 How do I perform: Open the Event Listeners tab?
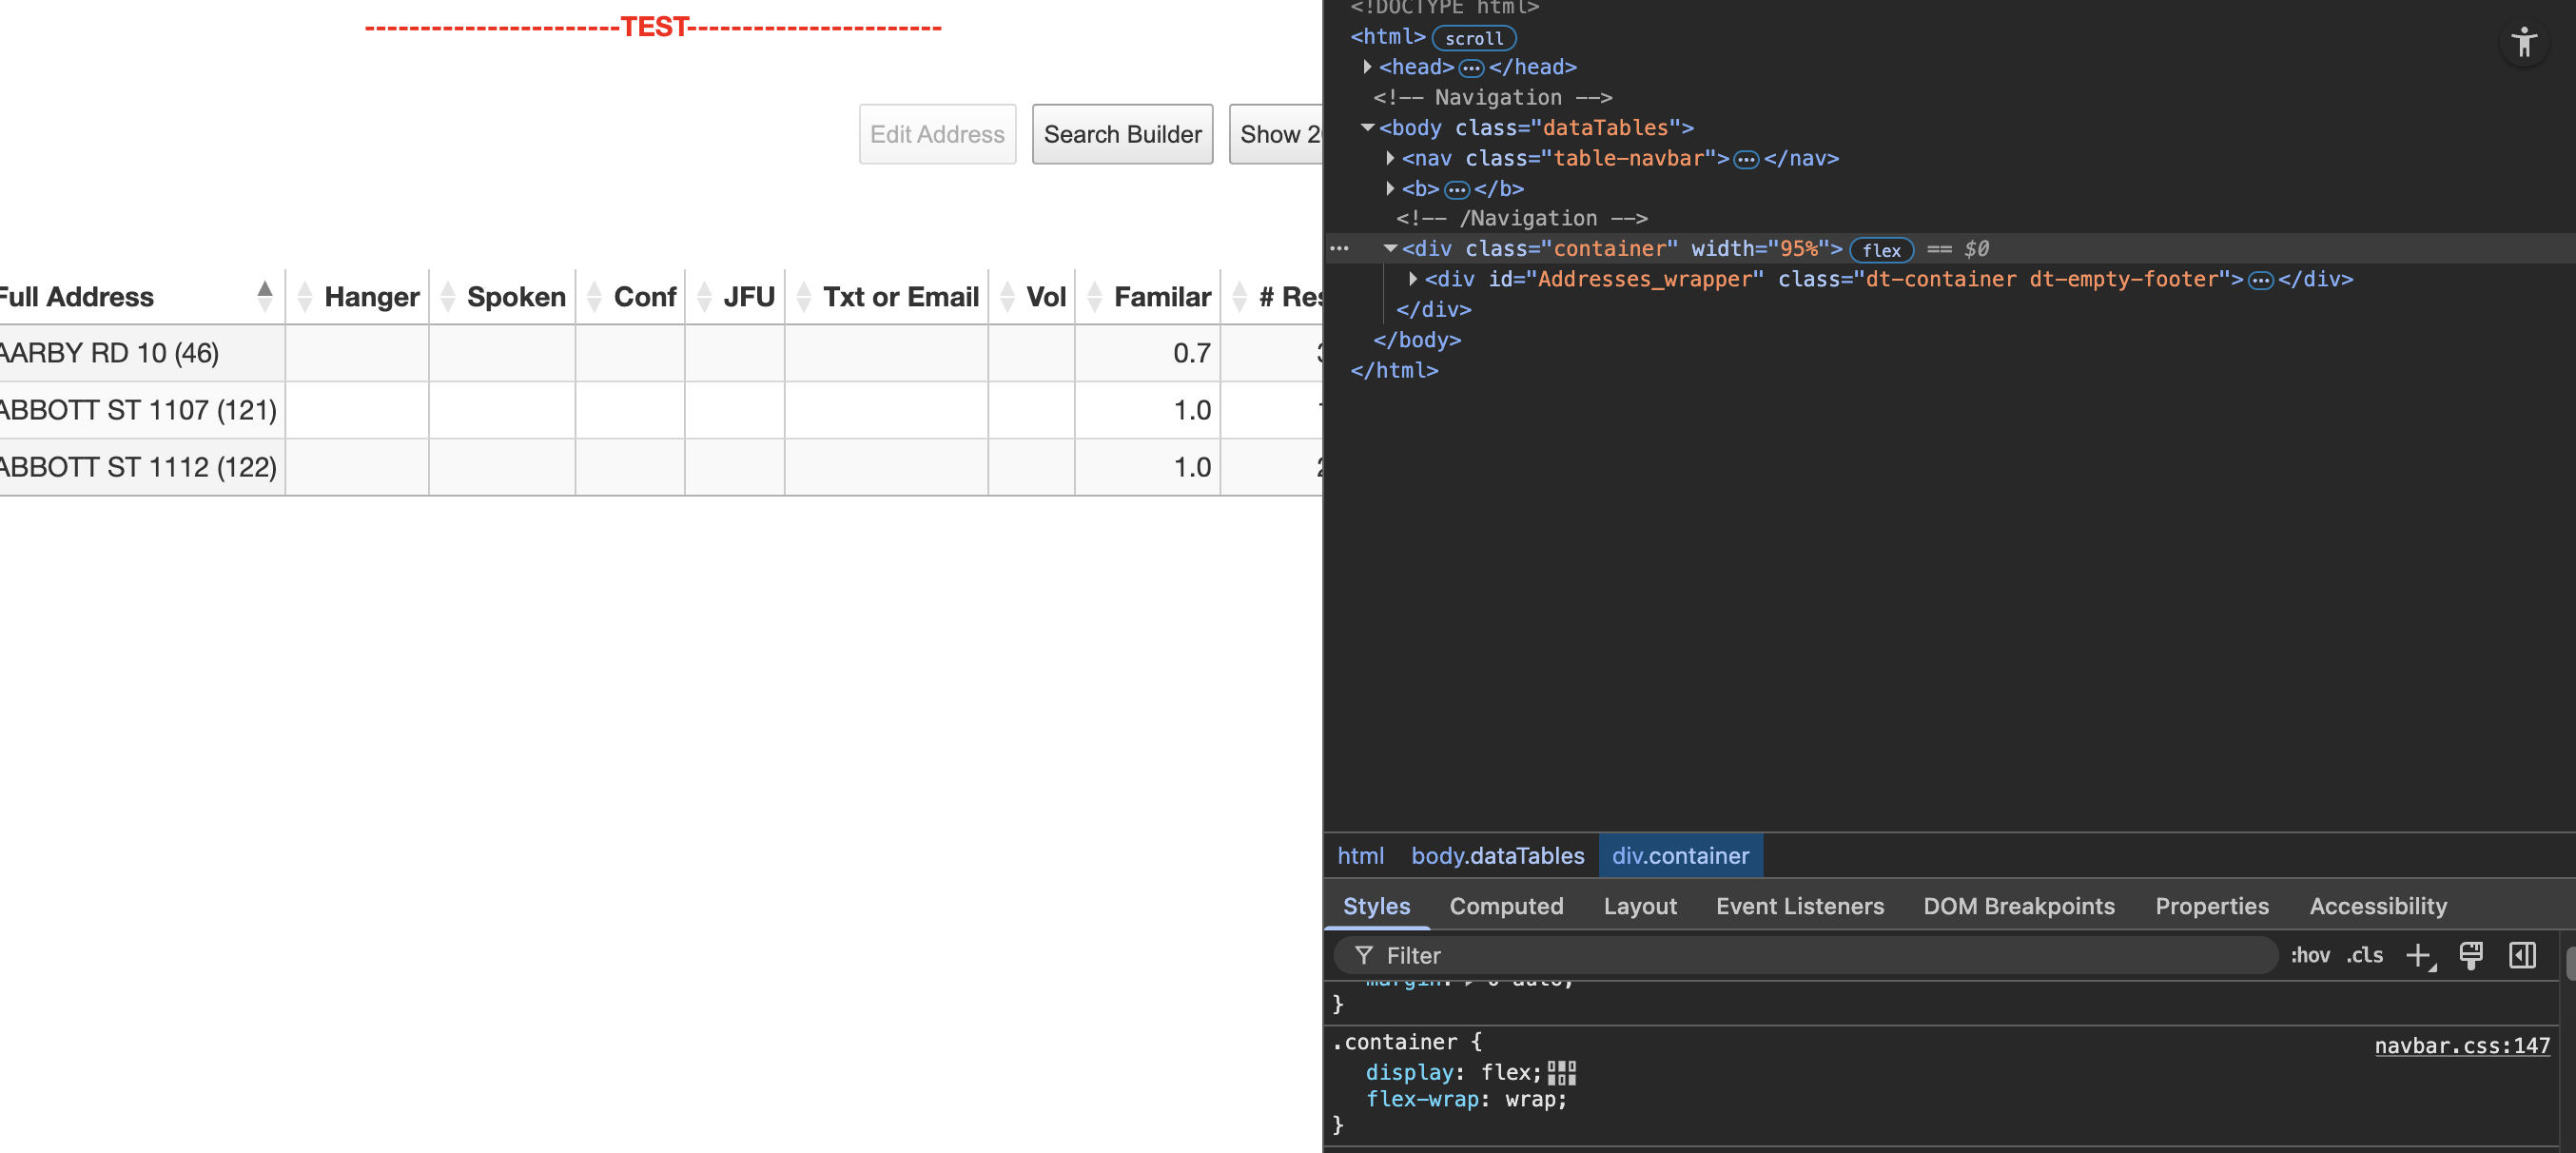(1800, 906)
